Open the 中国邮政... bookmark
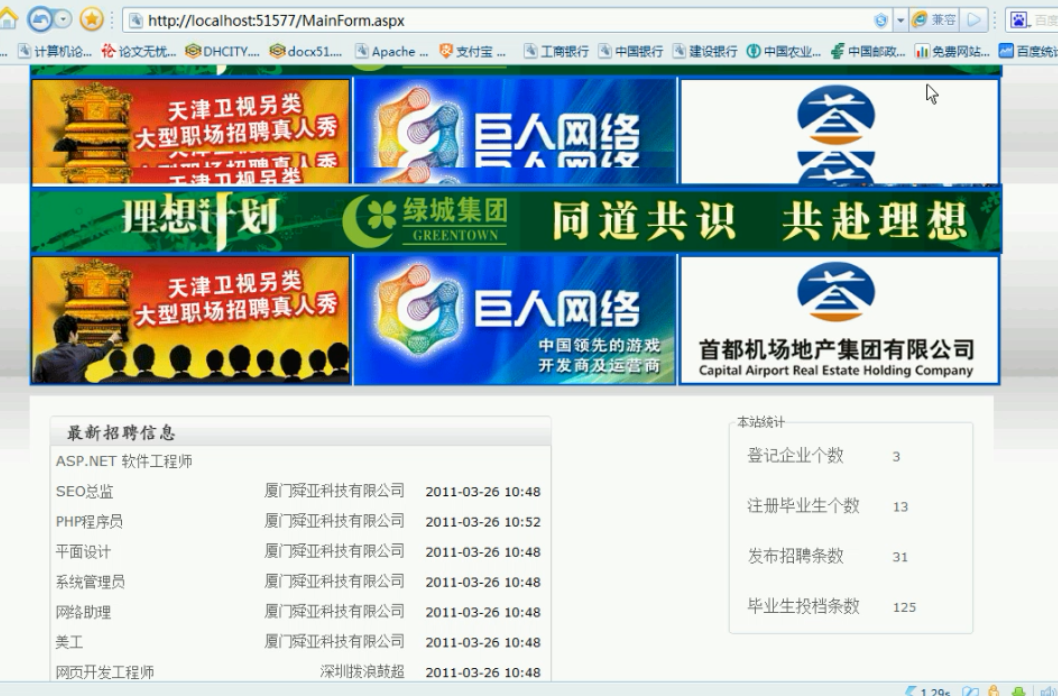 click(868, 51)
